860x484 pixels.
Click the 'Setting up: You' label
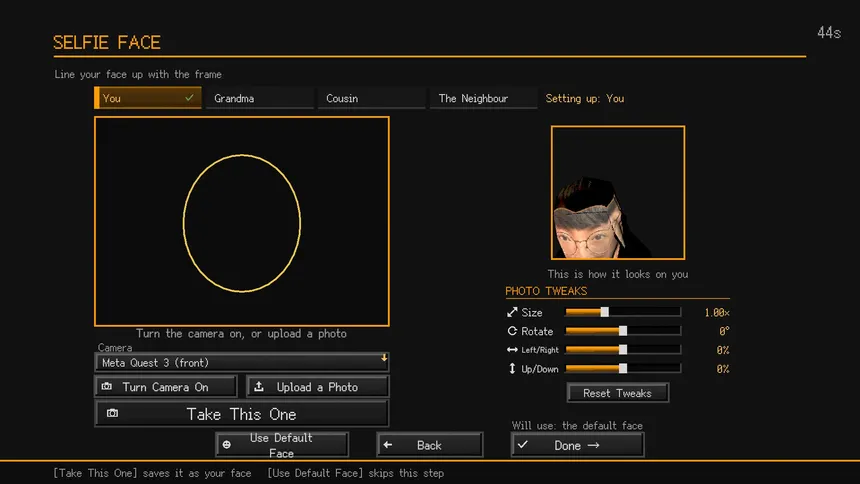pos(585,98)
